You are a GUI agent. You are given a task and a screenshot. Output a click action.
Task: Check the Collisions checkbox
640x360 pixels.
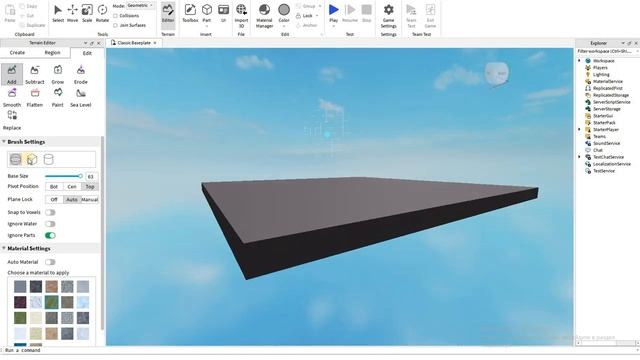[116, 16]
